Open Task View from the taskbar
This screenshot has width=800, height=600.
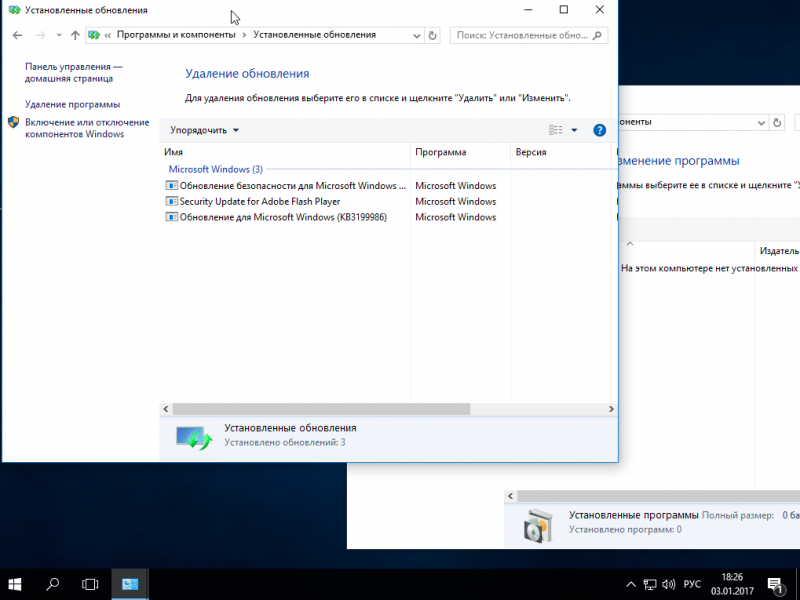pos(90,585)
